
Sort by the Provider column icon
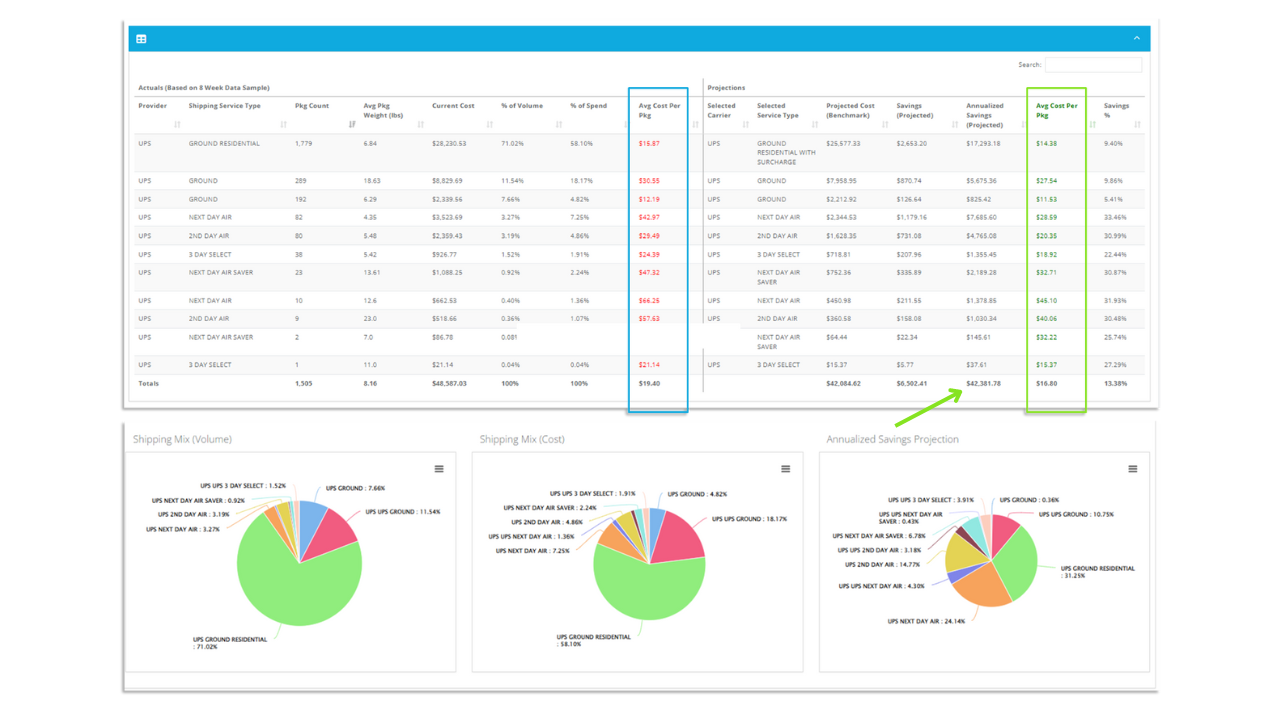[x=177, y=125]
